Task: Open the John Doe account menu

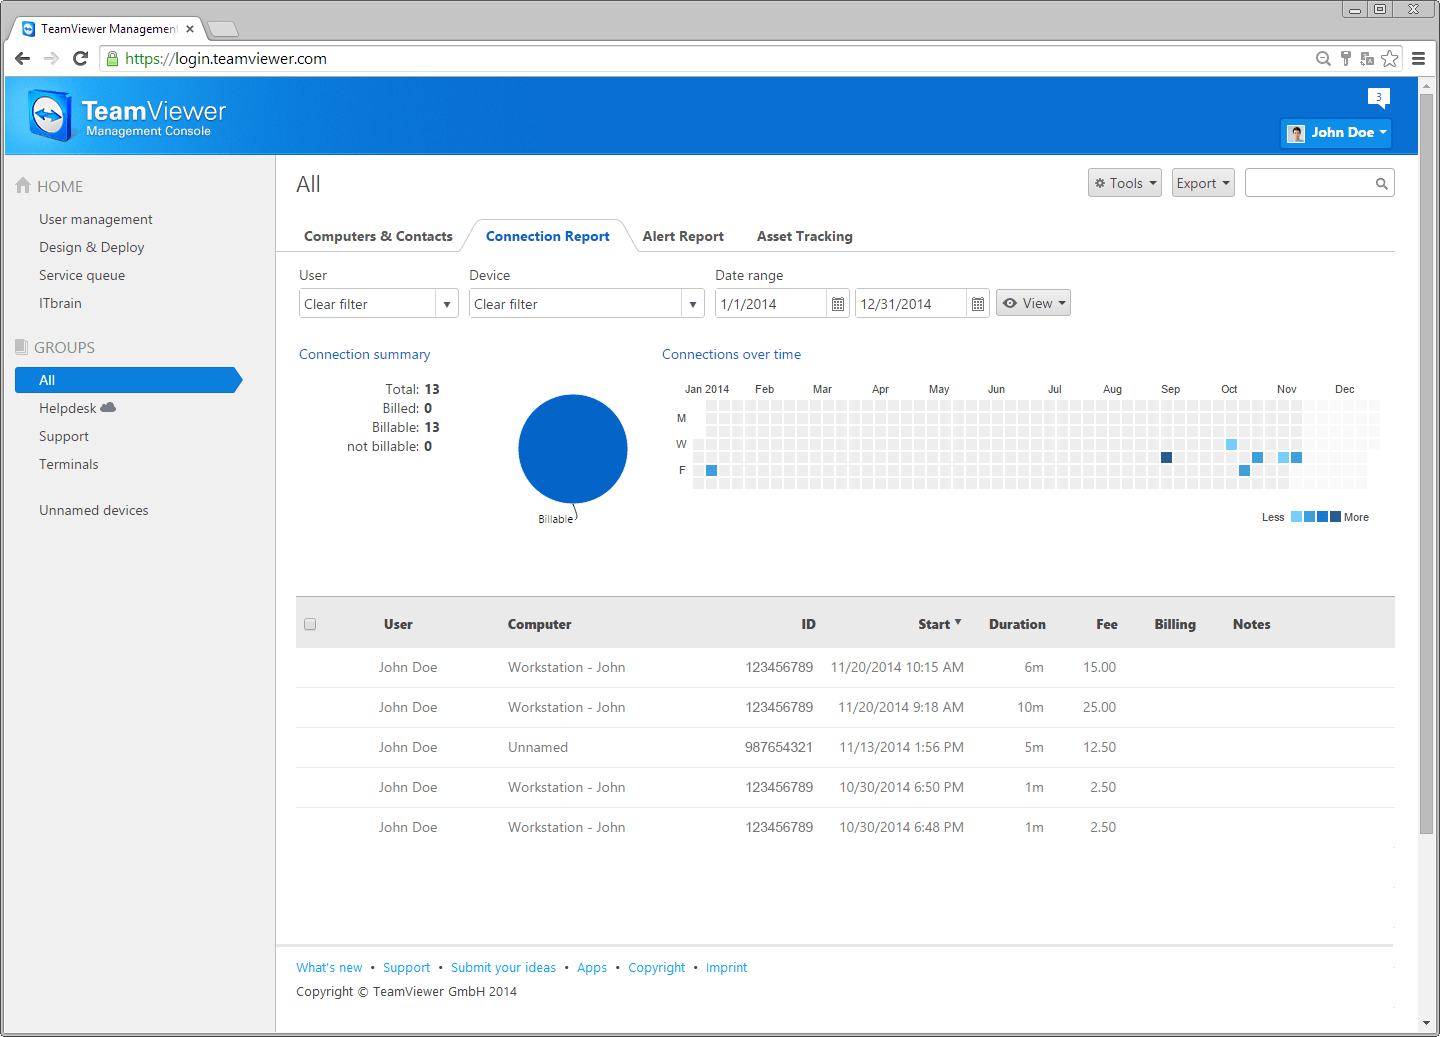Action: (1336, 133)
